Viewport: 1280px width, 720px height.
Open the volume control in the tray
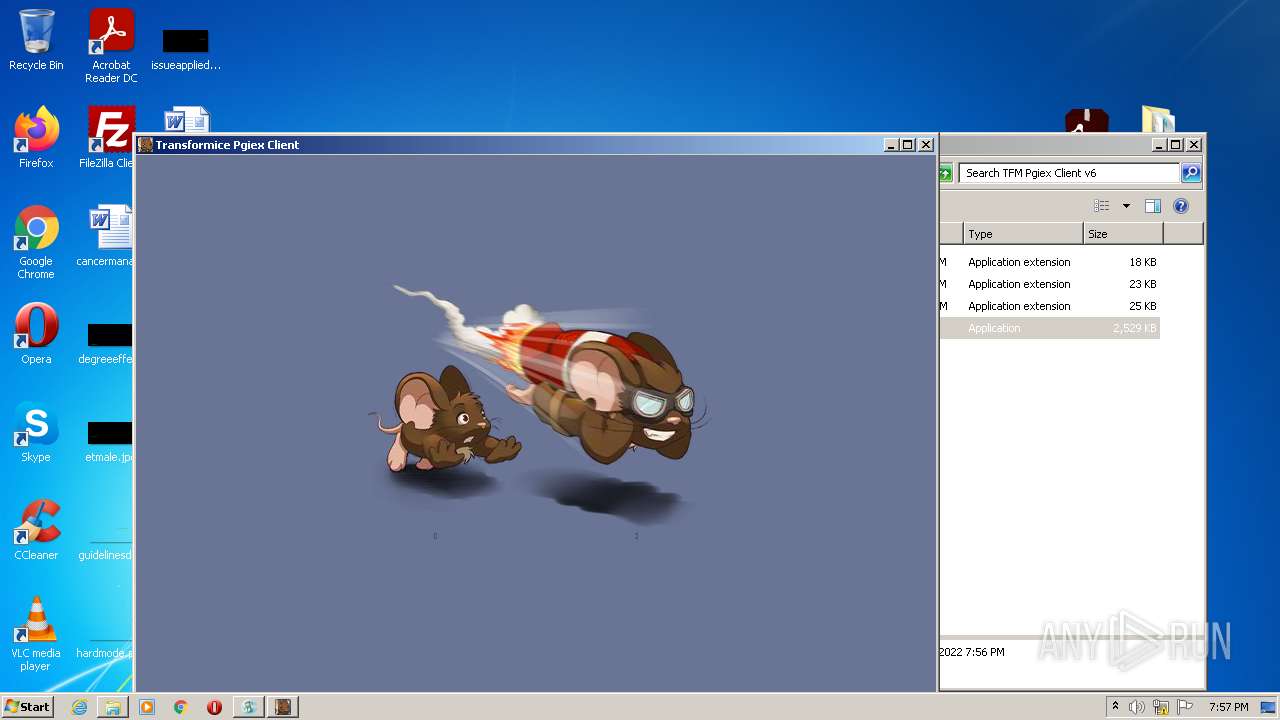click(x=1137, y=707)
